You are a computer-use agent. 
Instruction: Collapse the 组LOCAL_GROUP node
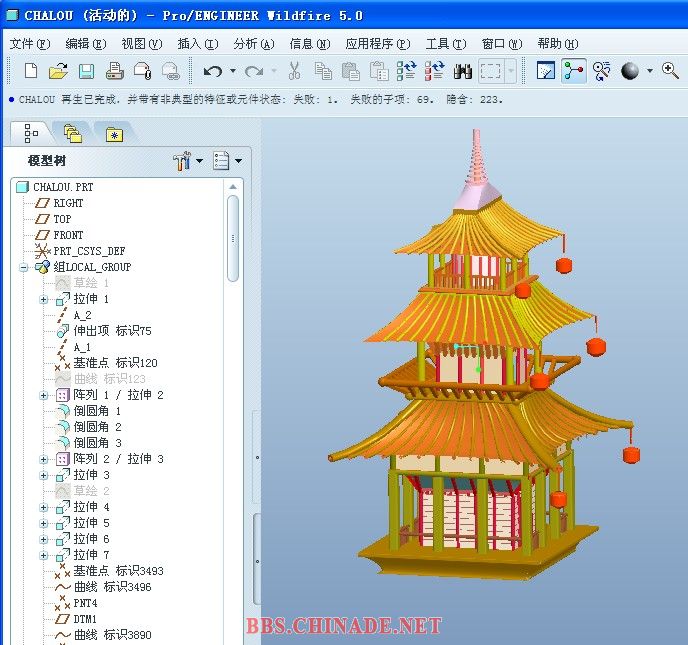(x=24, y=267)
